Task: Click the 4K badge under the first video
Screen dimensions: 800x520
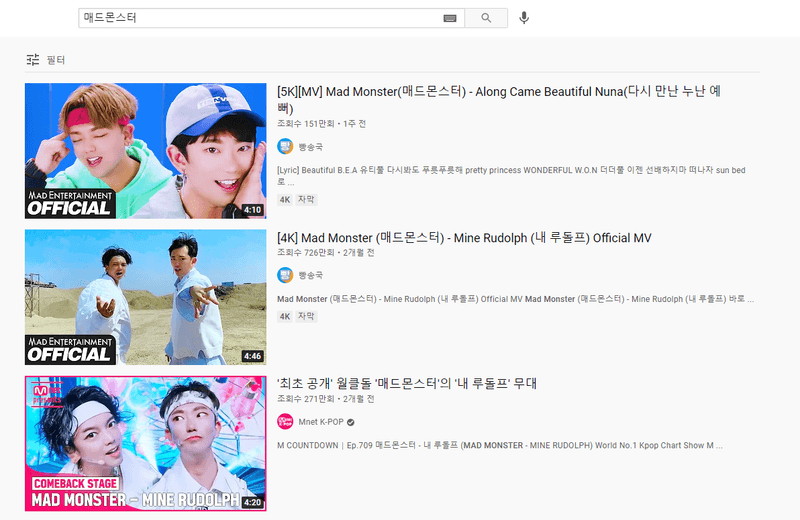Action: (285, 200)
